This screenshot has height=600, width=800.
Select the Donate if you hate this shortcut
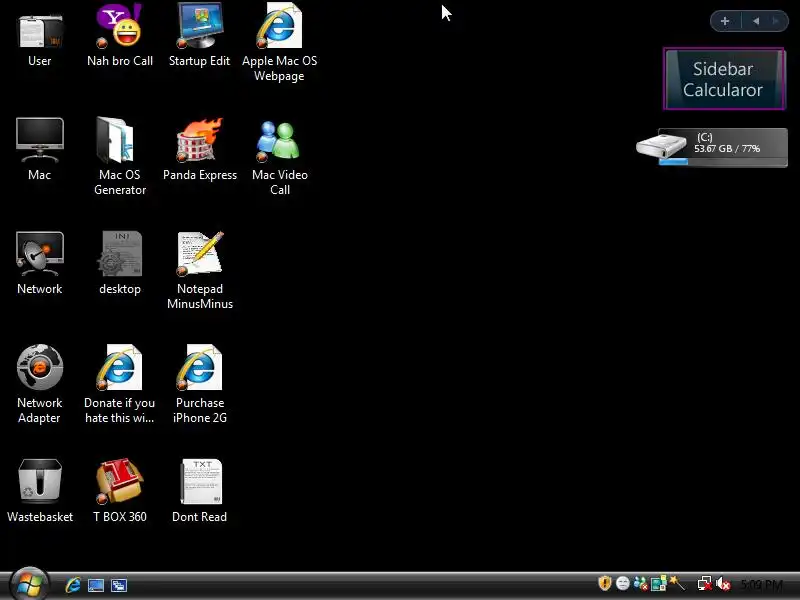pyautogui.click(x=119, y=385)
